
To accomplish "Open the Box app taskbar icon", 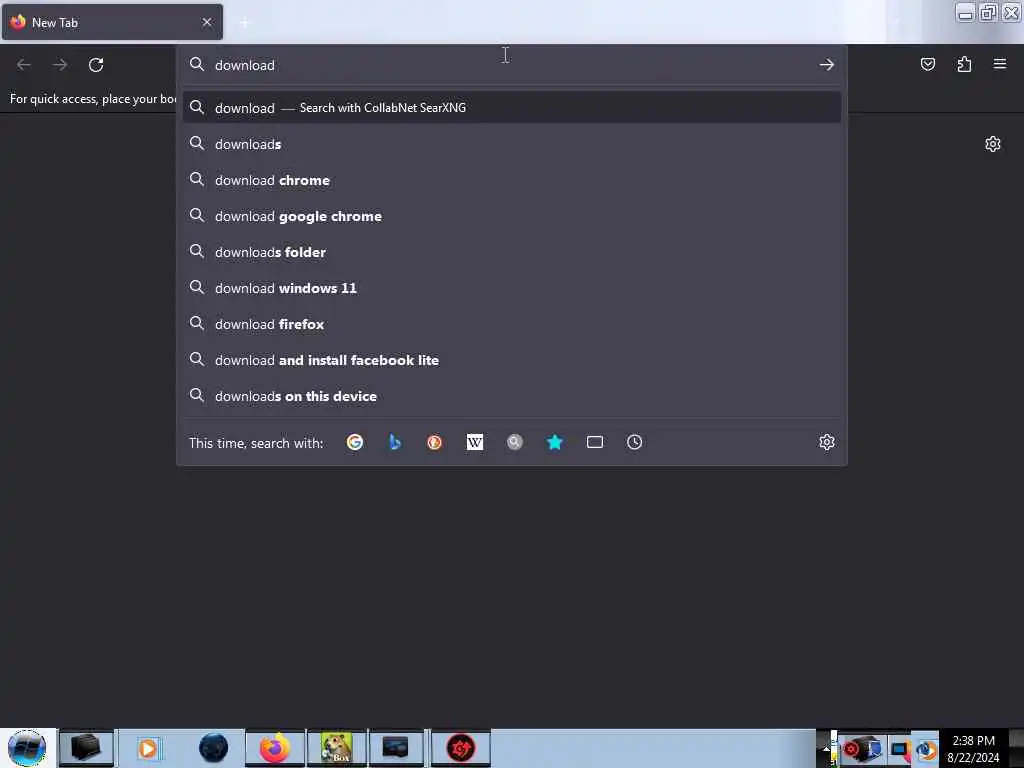I will click(x=336, y=748).
